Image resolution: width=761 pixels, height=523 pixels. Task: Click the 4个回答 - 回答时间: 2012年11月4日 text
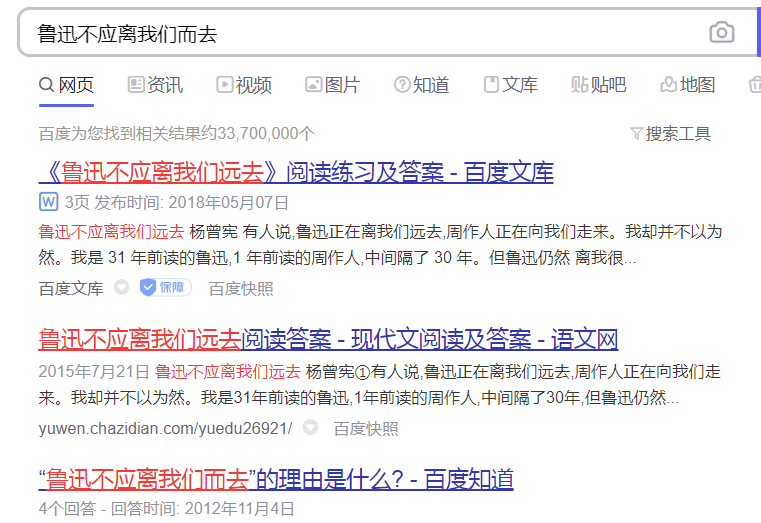[x=166, y=508]
